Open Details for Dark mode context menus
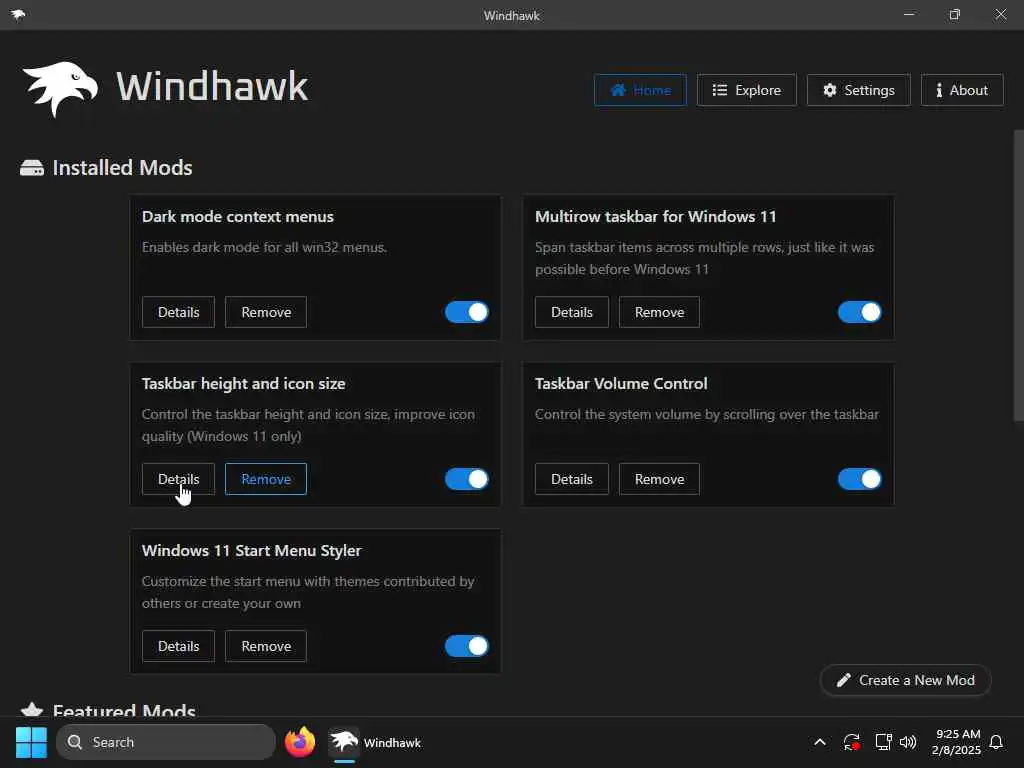 [x=178, y=312]
